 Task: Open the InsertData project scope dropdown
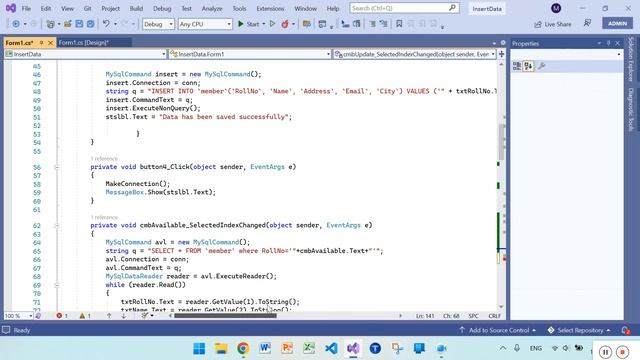tap(85, 54)
